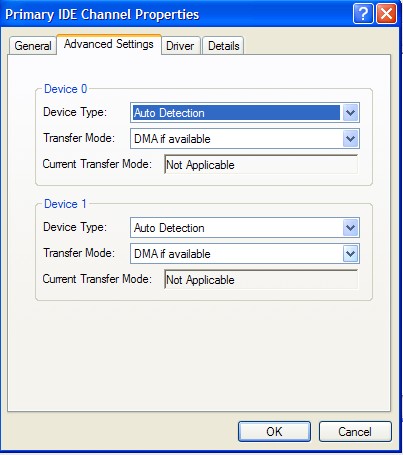This screenshot has width=403, height=455.
Task: Click Device 1 Auto Detection combo text
Action: [169, 228]
